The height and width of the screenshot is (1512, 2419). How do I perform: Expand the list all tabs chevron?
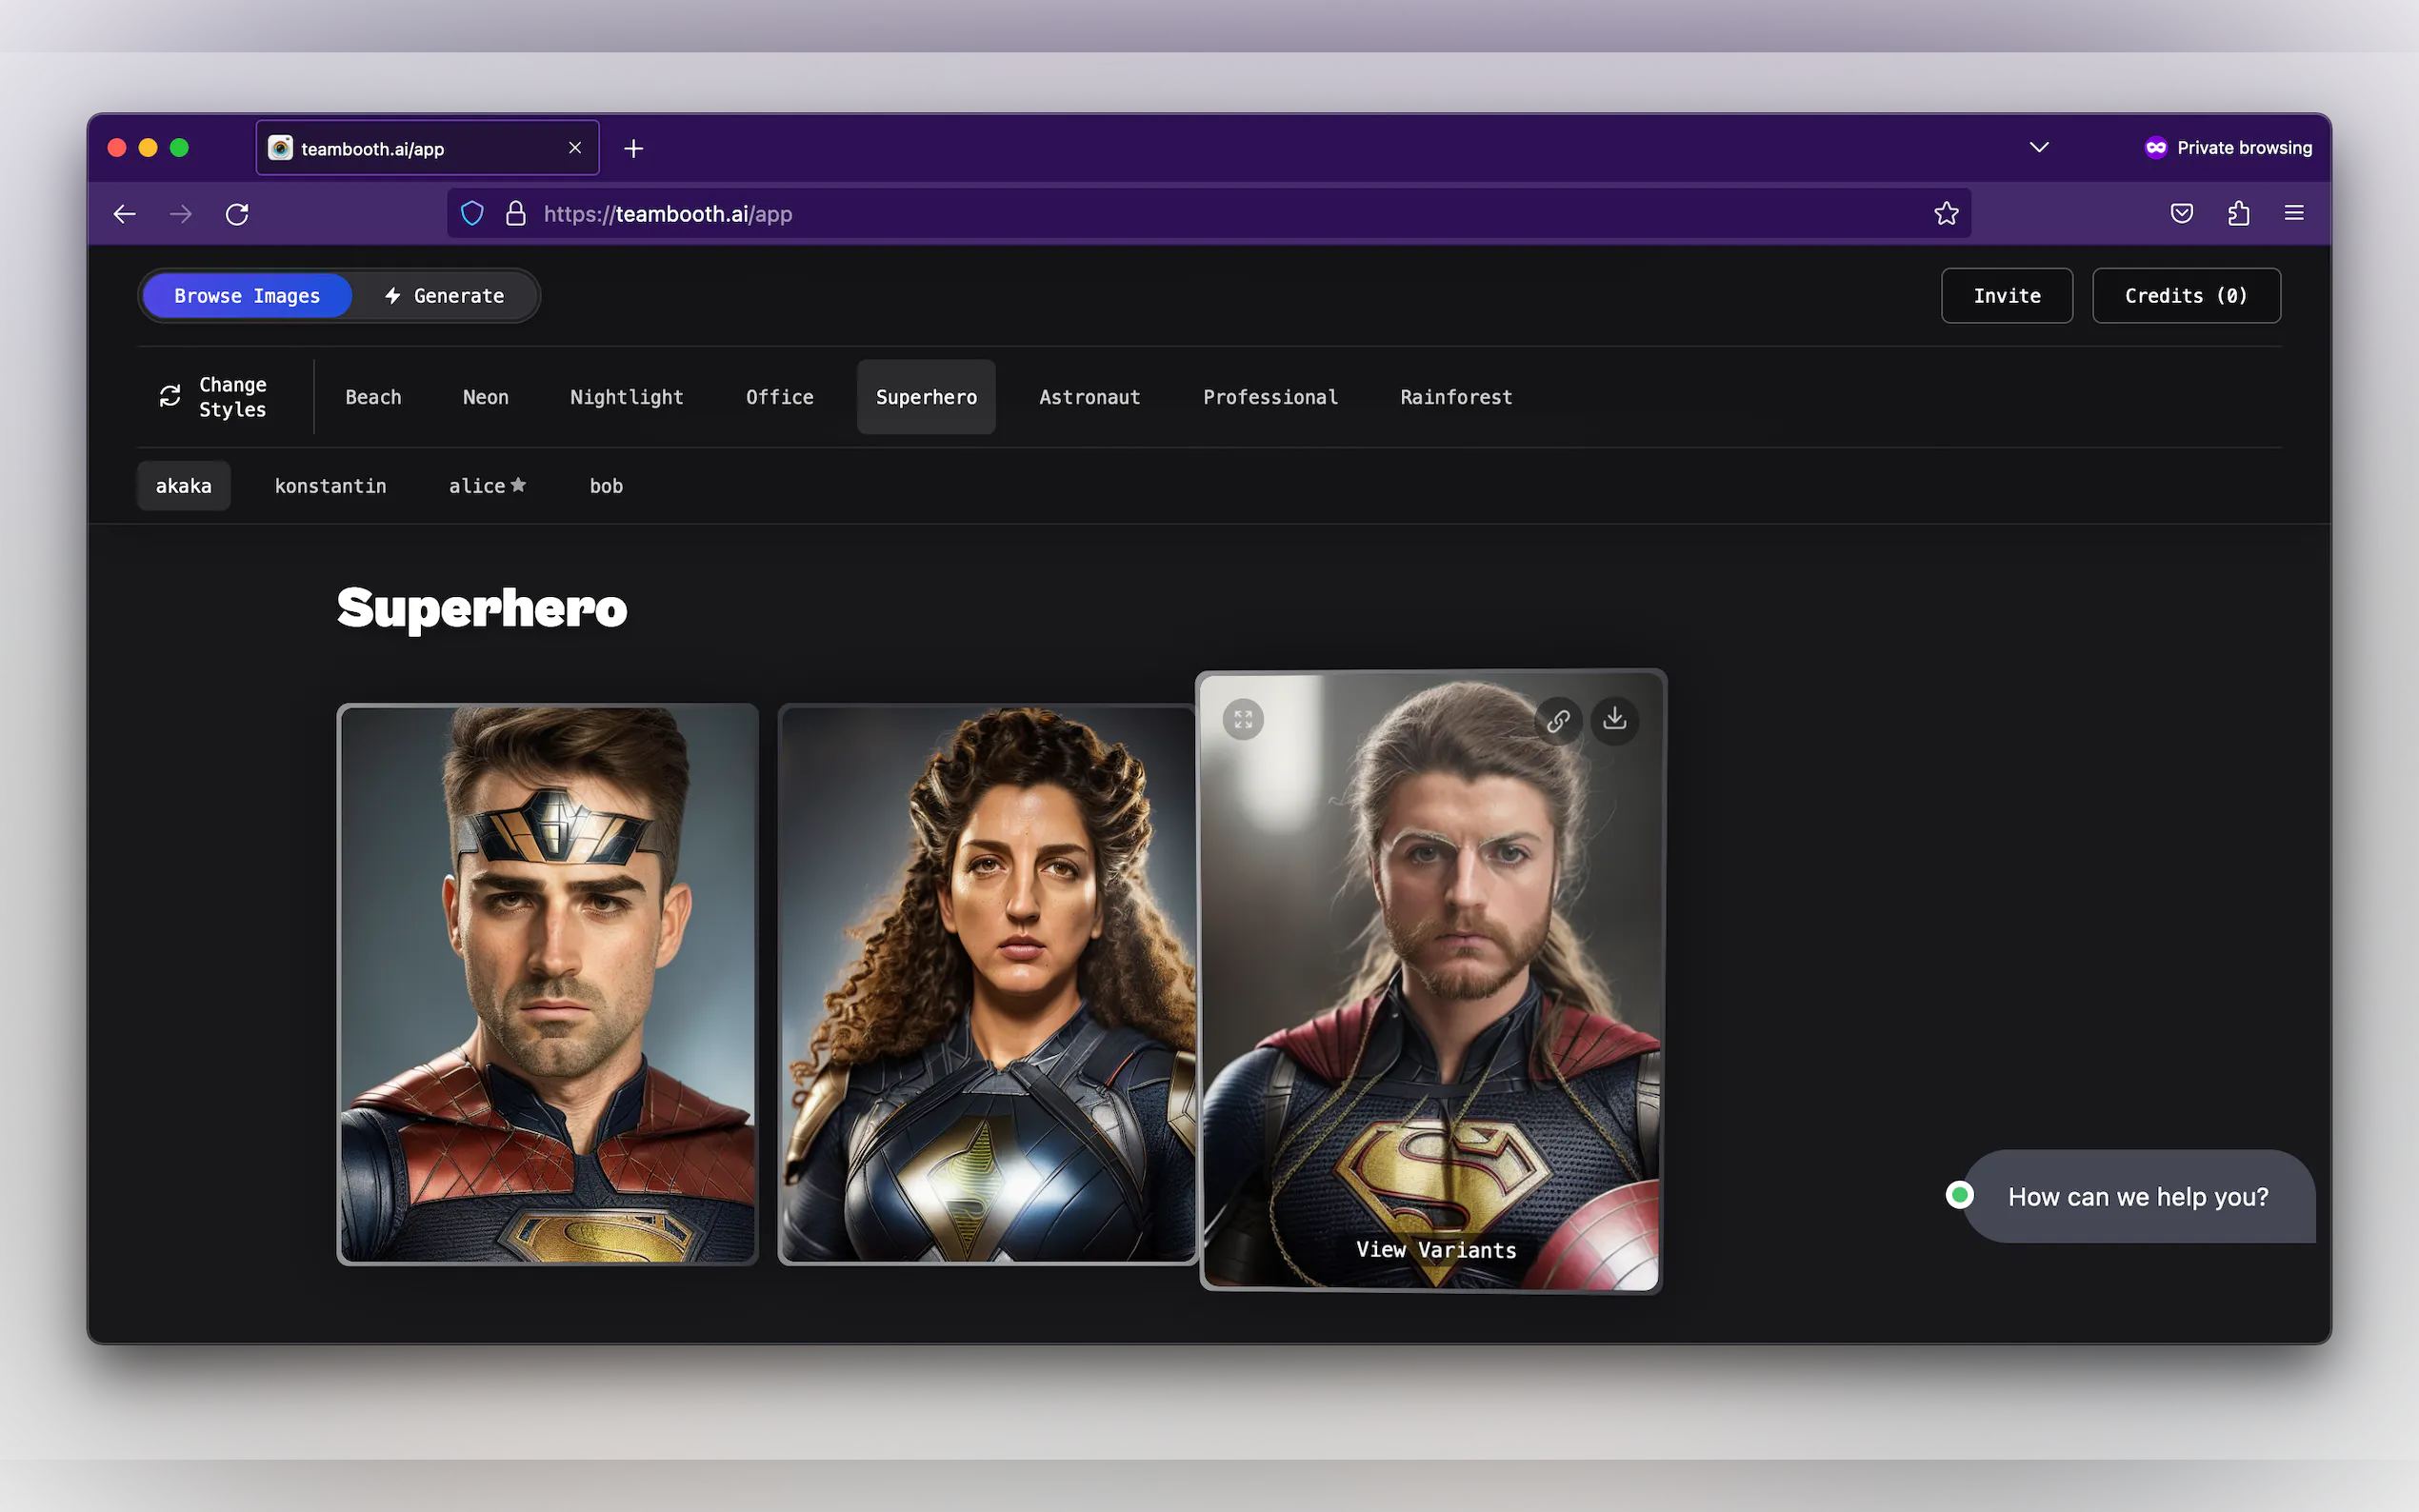[x=2038, y=148]
